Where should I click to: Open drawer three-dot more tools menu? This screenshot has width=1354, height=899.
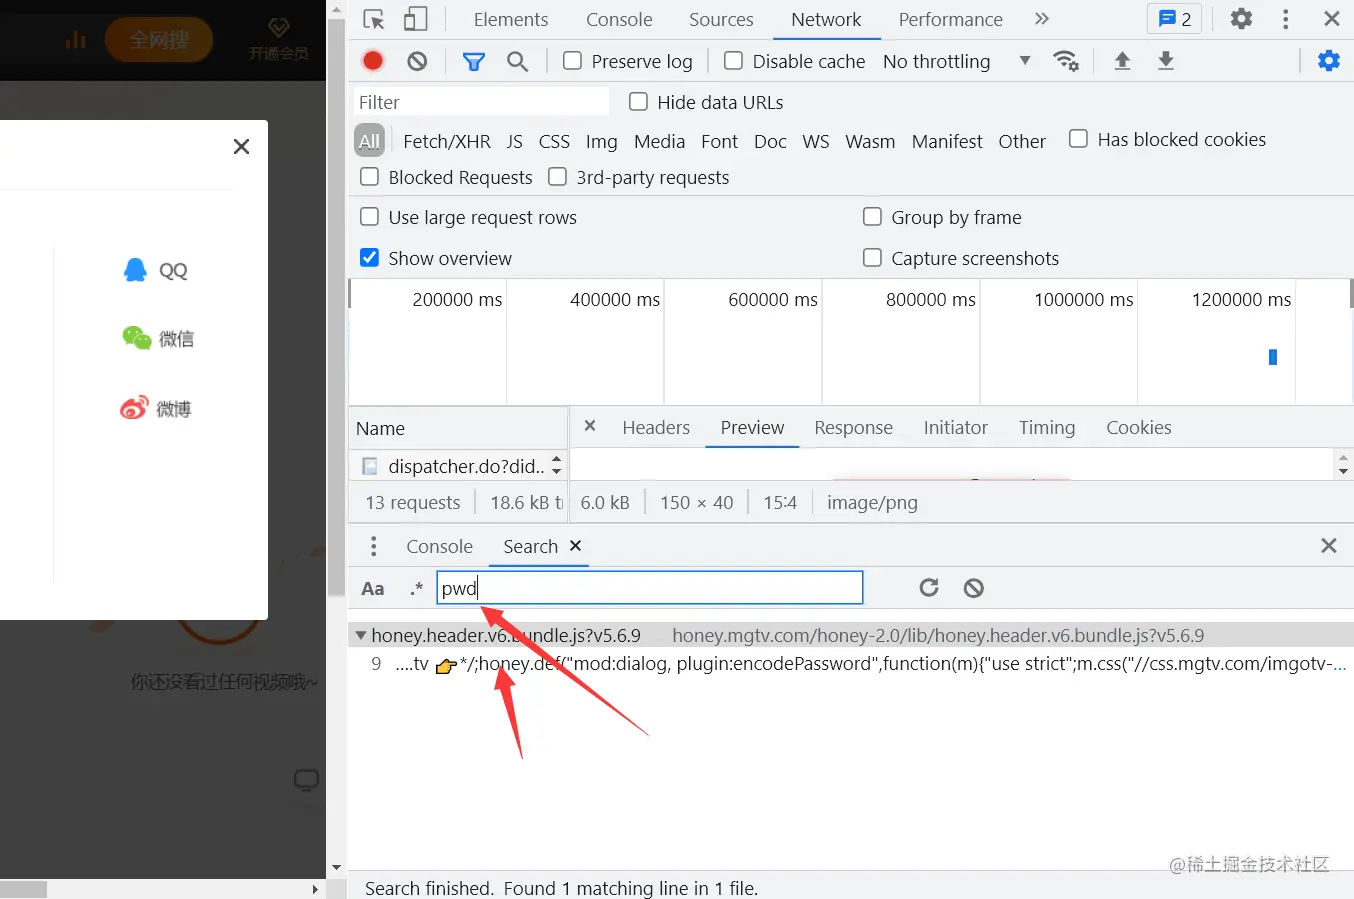(374, 546)
